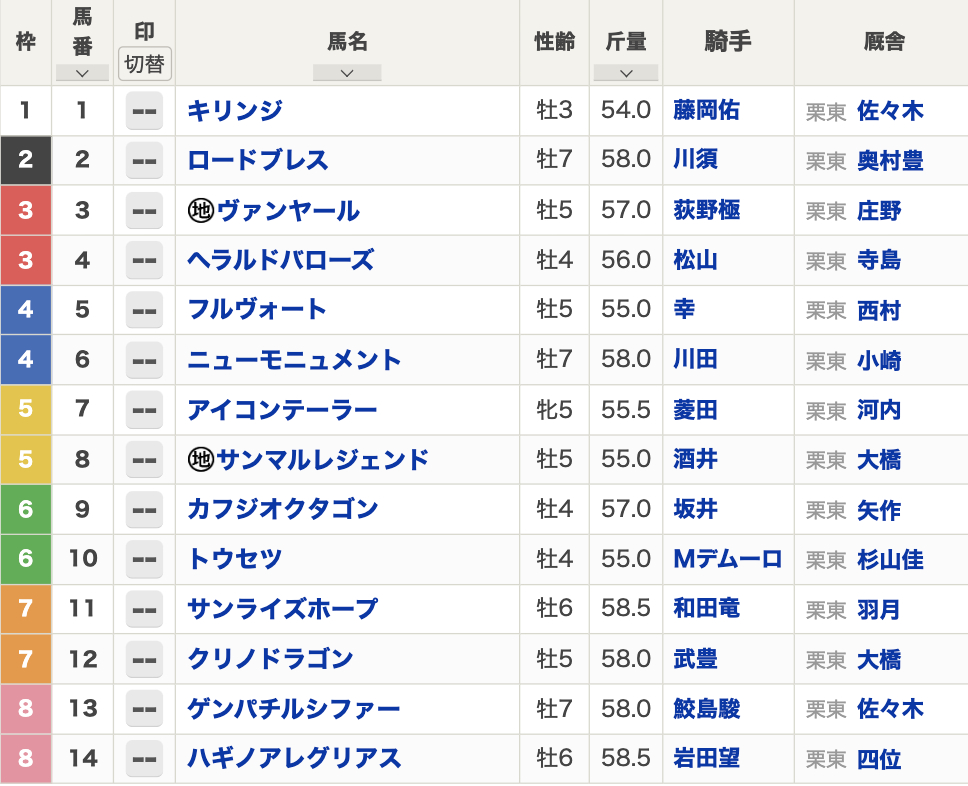
Task: Open horse page for ゲンパチルシファー
Action: point(294,708)
